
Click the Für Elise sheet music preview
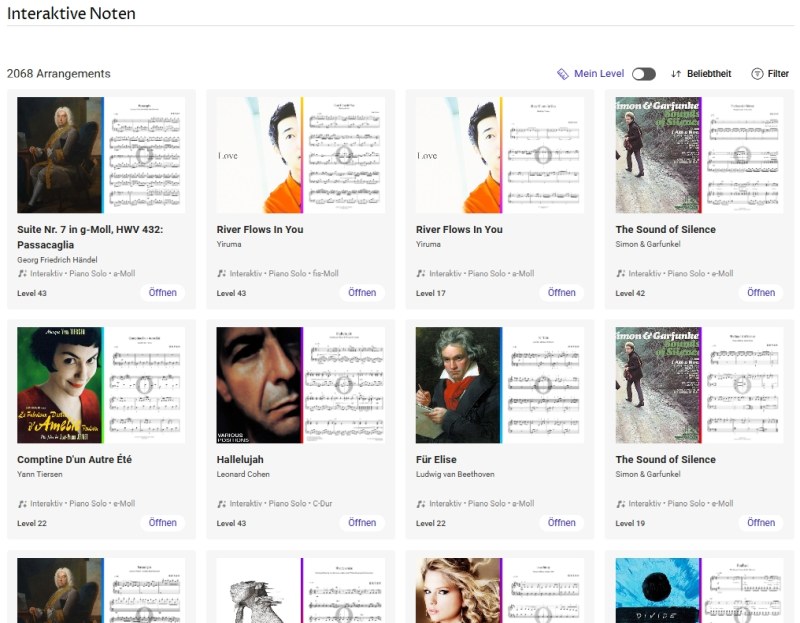tap(543, 385)
